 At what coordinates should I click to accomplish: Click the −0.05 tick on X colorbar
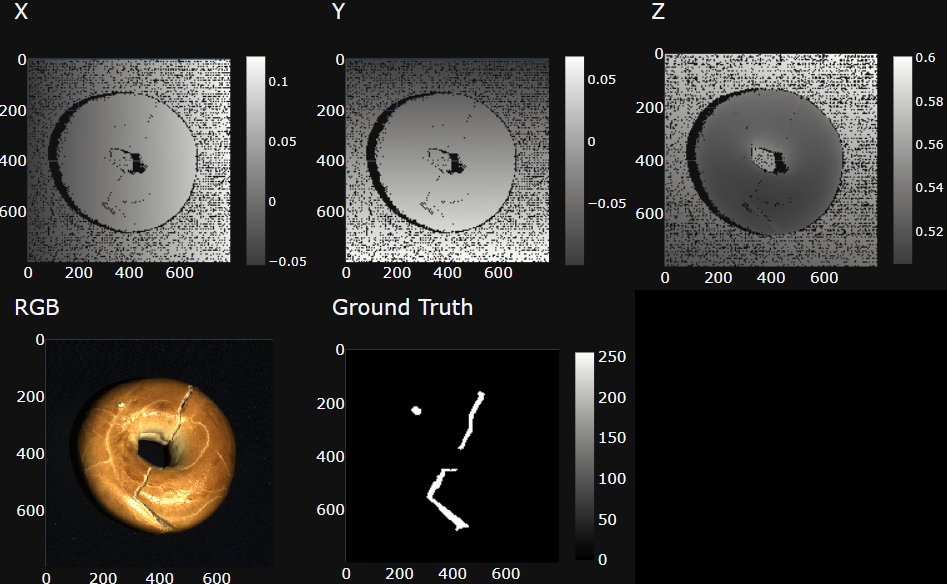coord(287,262)
